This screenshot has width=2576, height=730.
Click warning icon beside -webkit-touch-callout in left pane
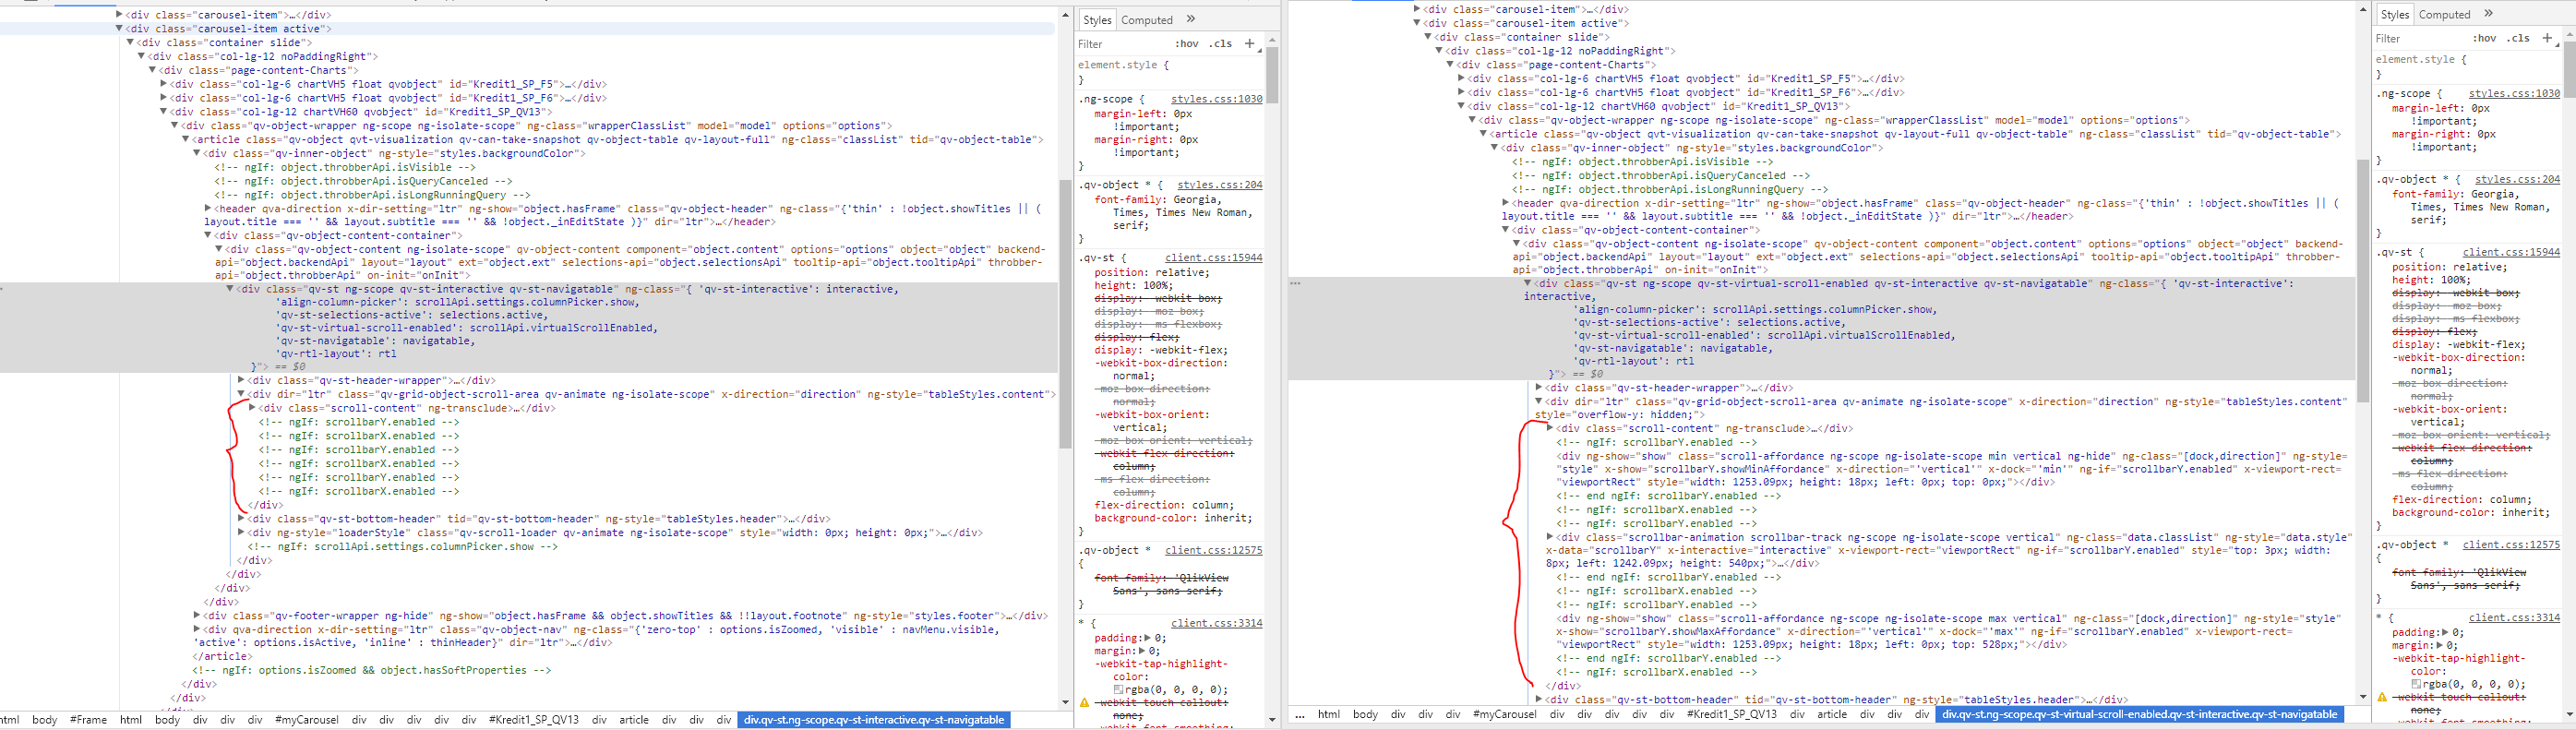1084,703
